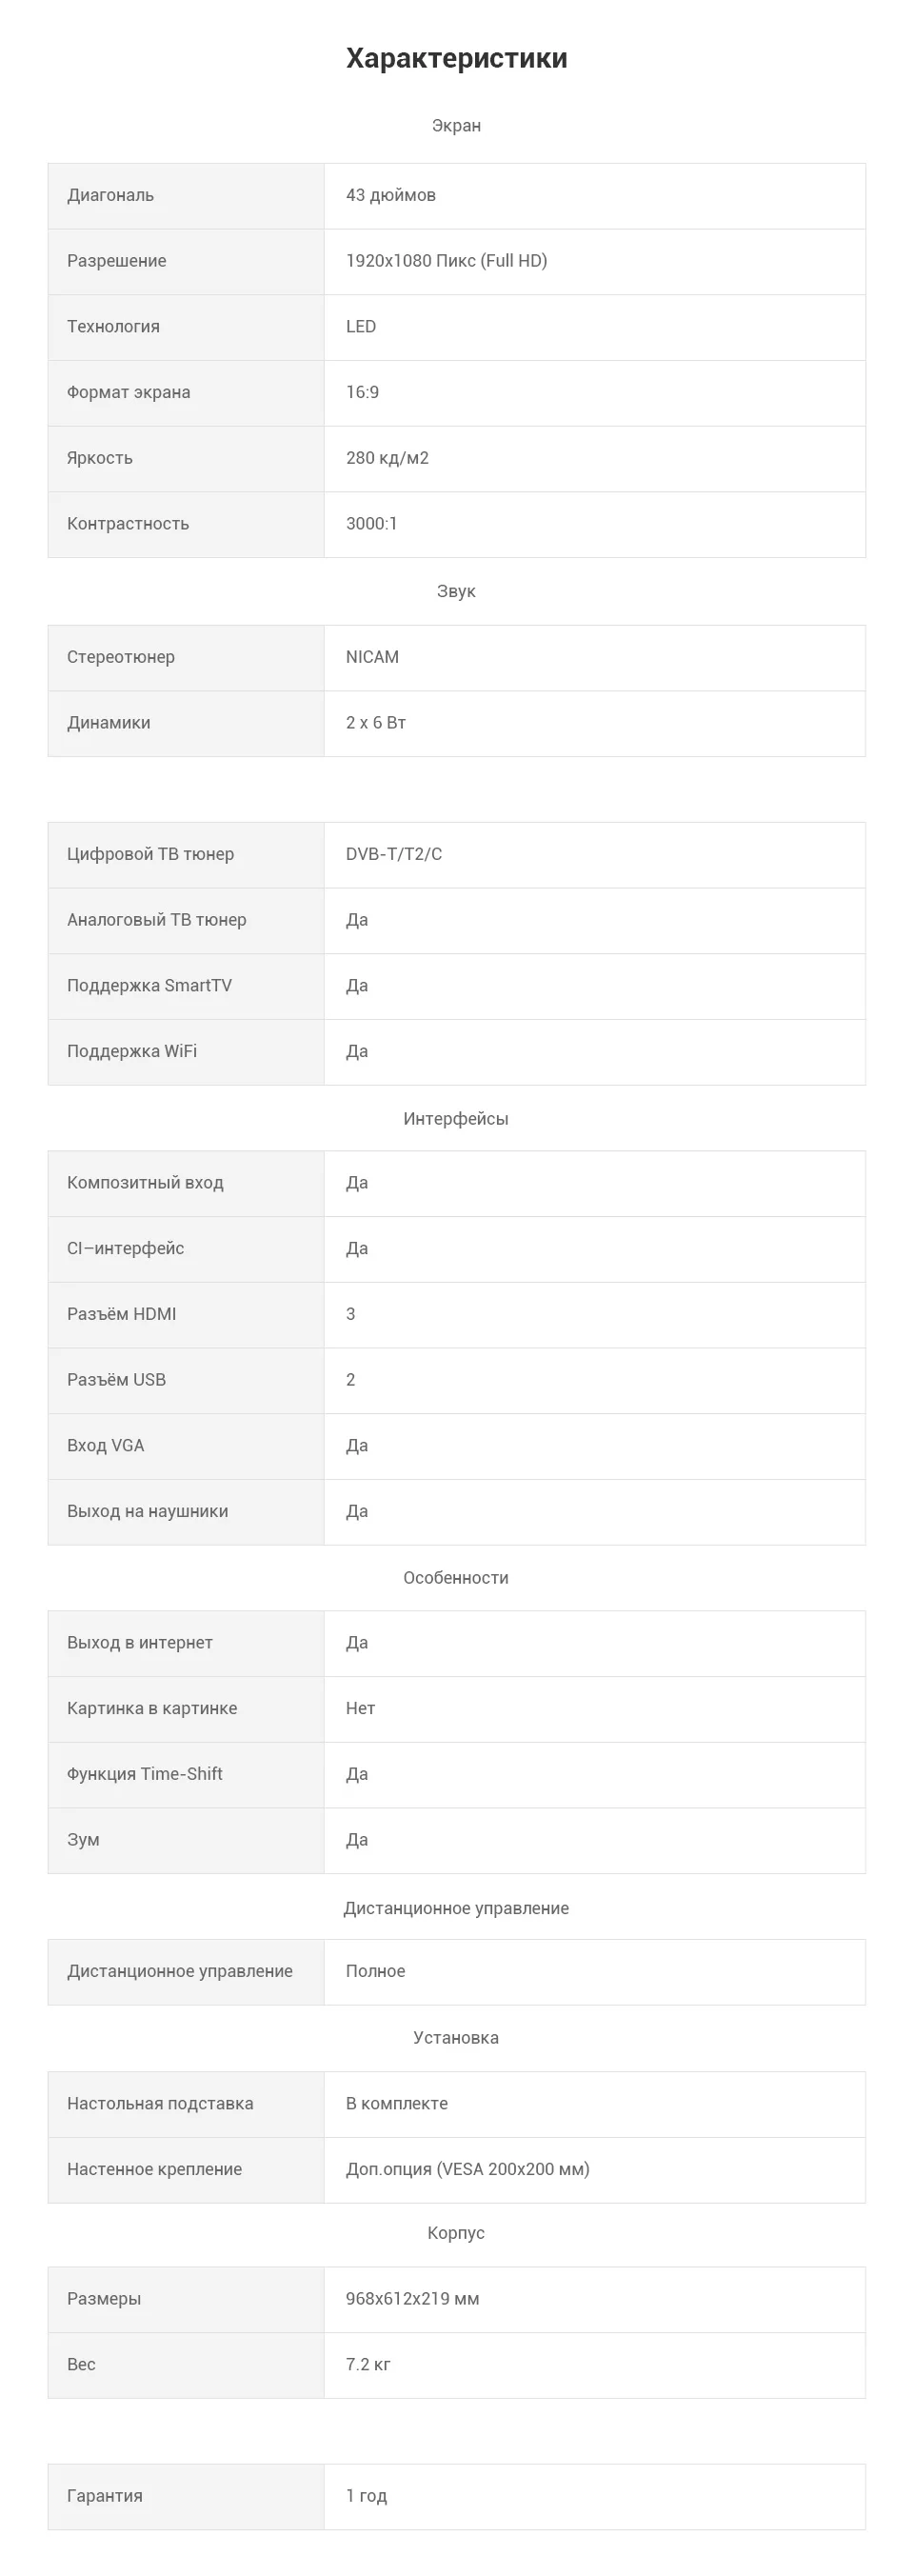Click the VESA 200x200 мм mounting value
This screenshot has width=914, height=2576.
pyautogui.click(x=467, y=2170)
